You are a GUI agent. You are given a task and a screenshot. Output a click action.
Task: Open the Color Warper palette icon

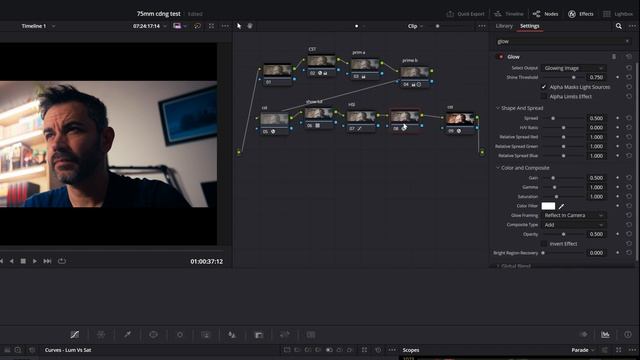101,335
